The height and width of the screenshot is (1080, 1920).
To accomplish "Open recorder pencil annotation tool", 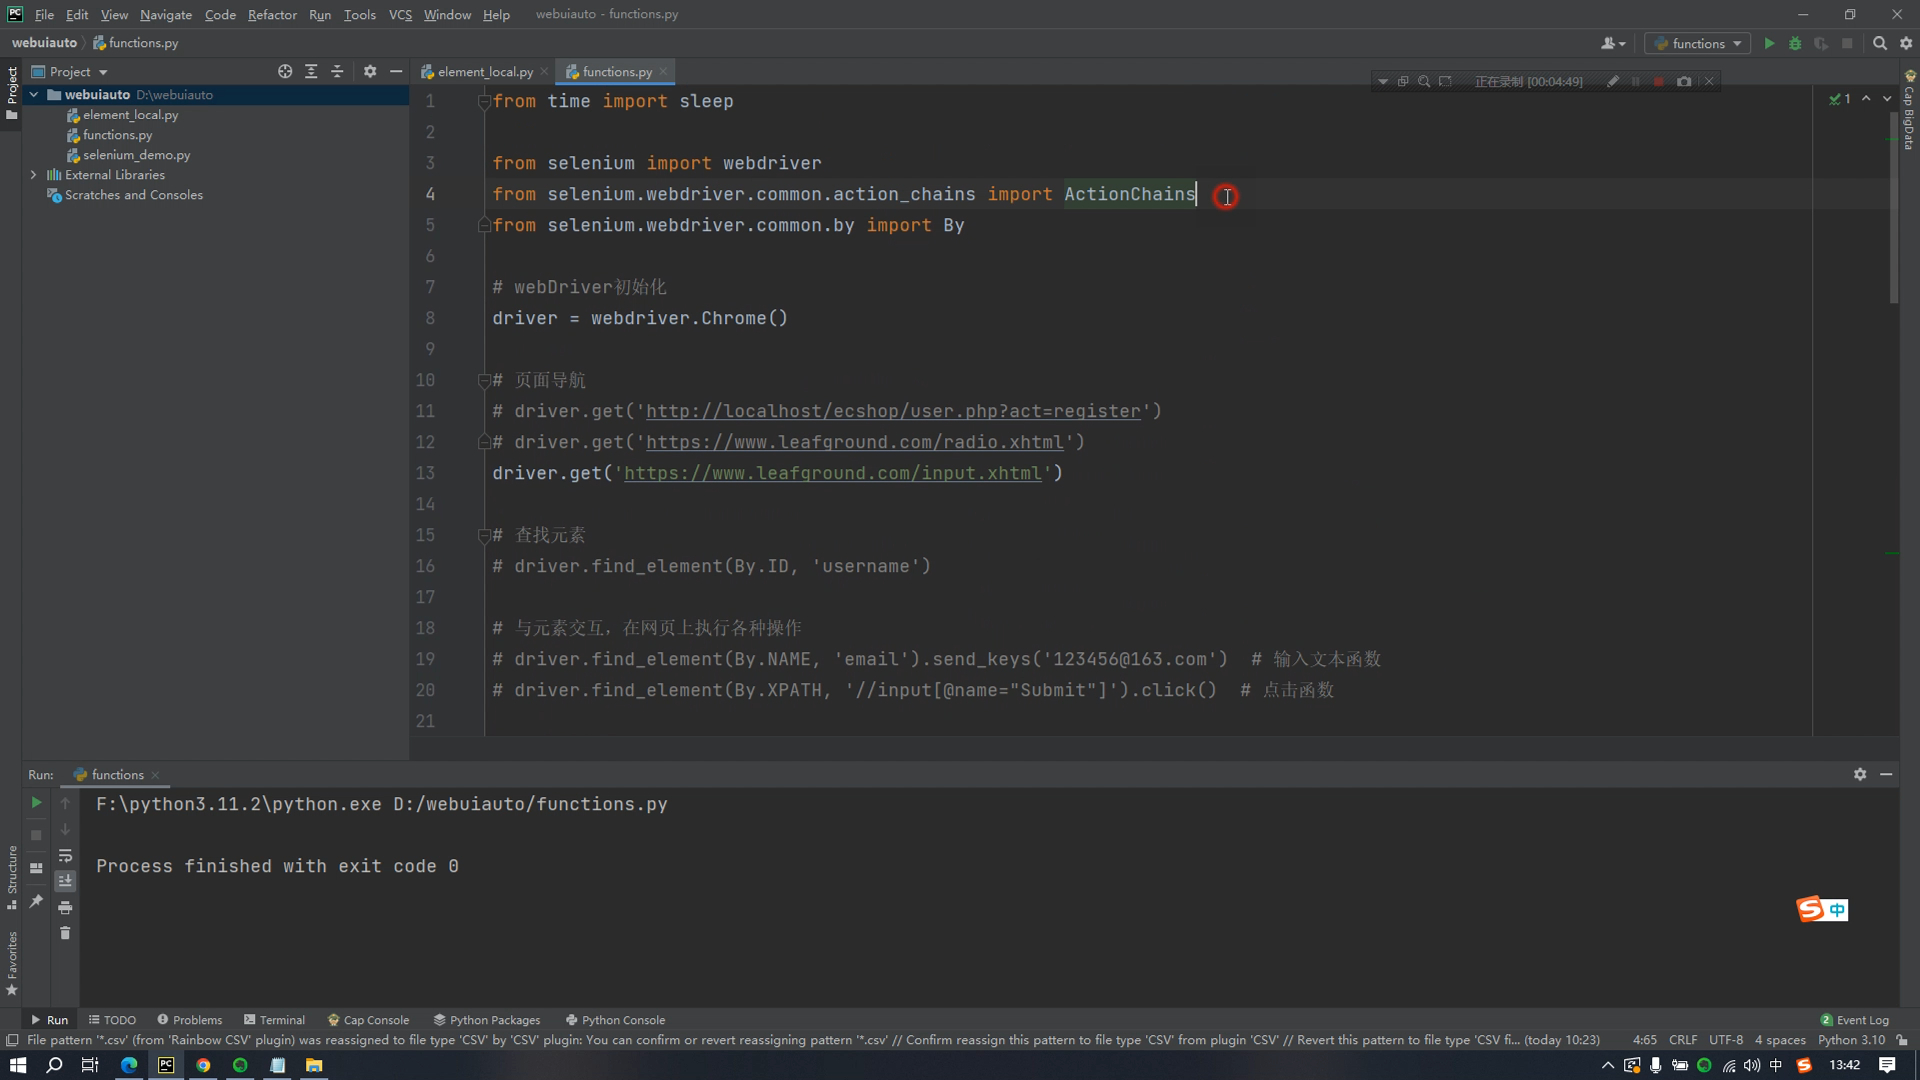I will 1613,81.
